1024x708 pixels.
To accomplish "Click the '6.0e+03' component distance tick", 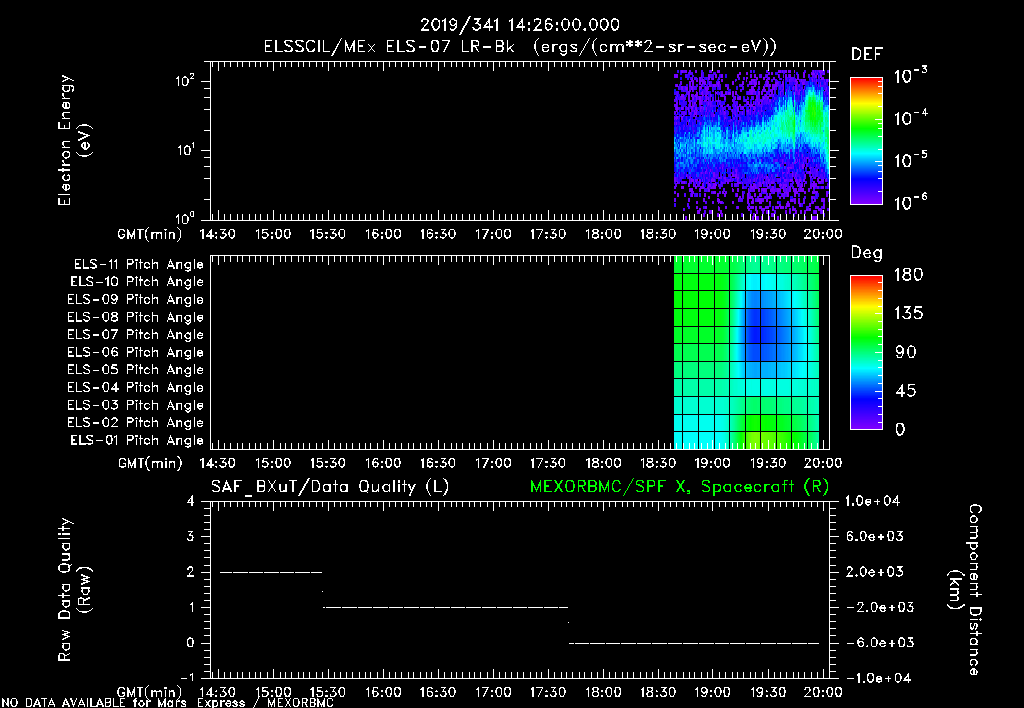I will 875,536.
